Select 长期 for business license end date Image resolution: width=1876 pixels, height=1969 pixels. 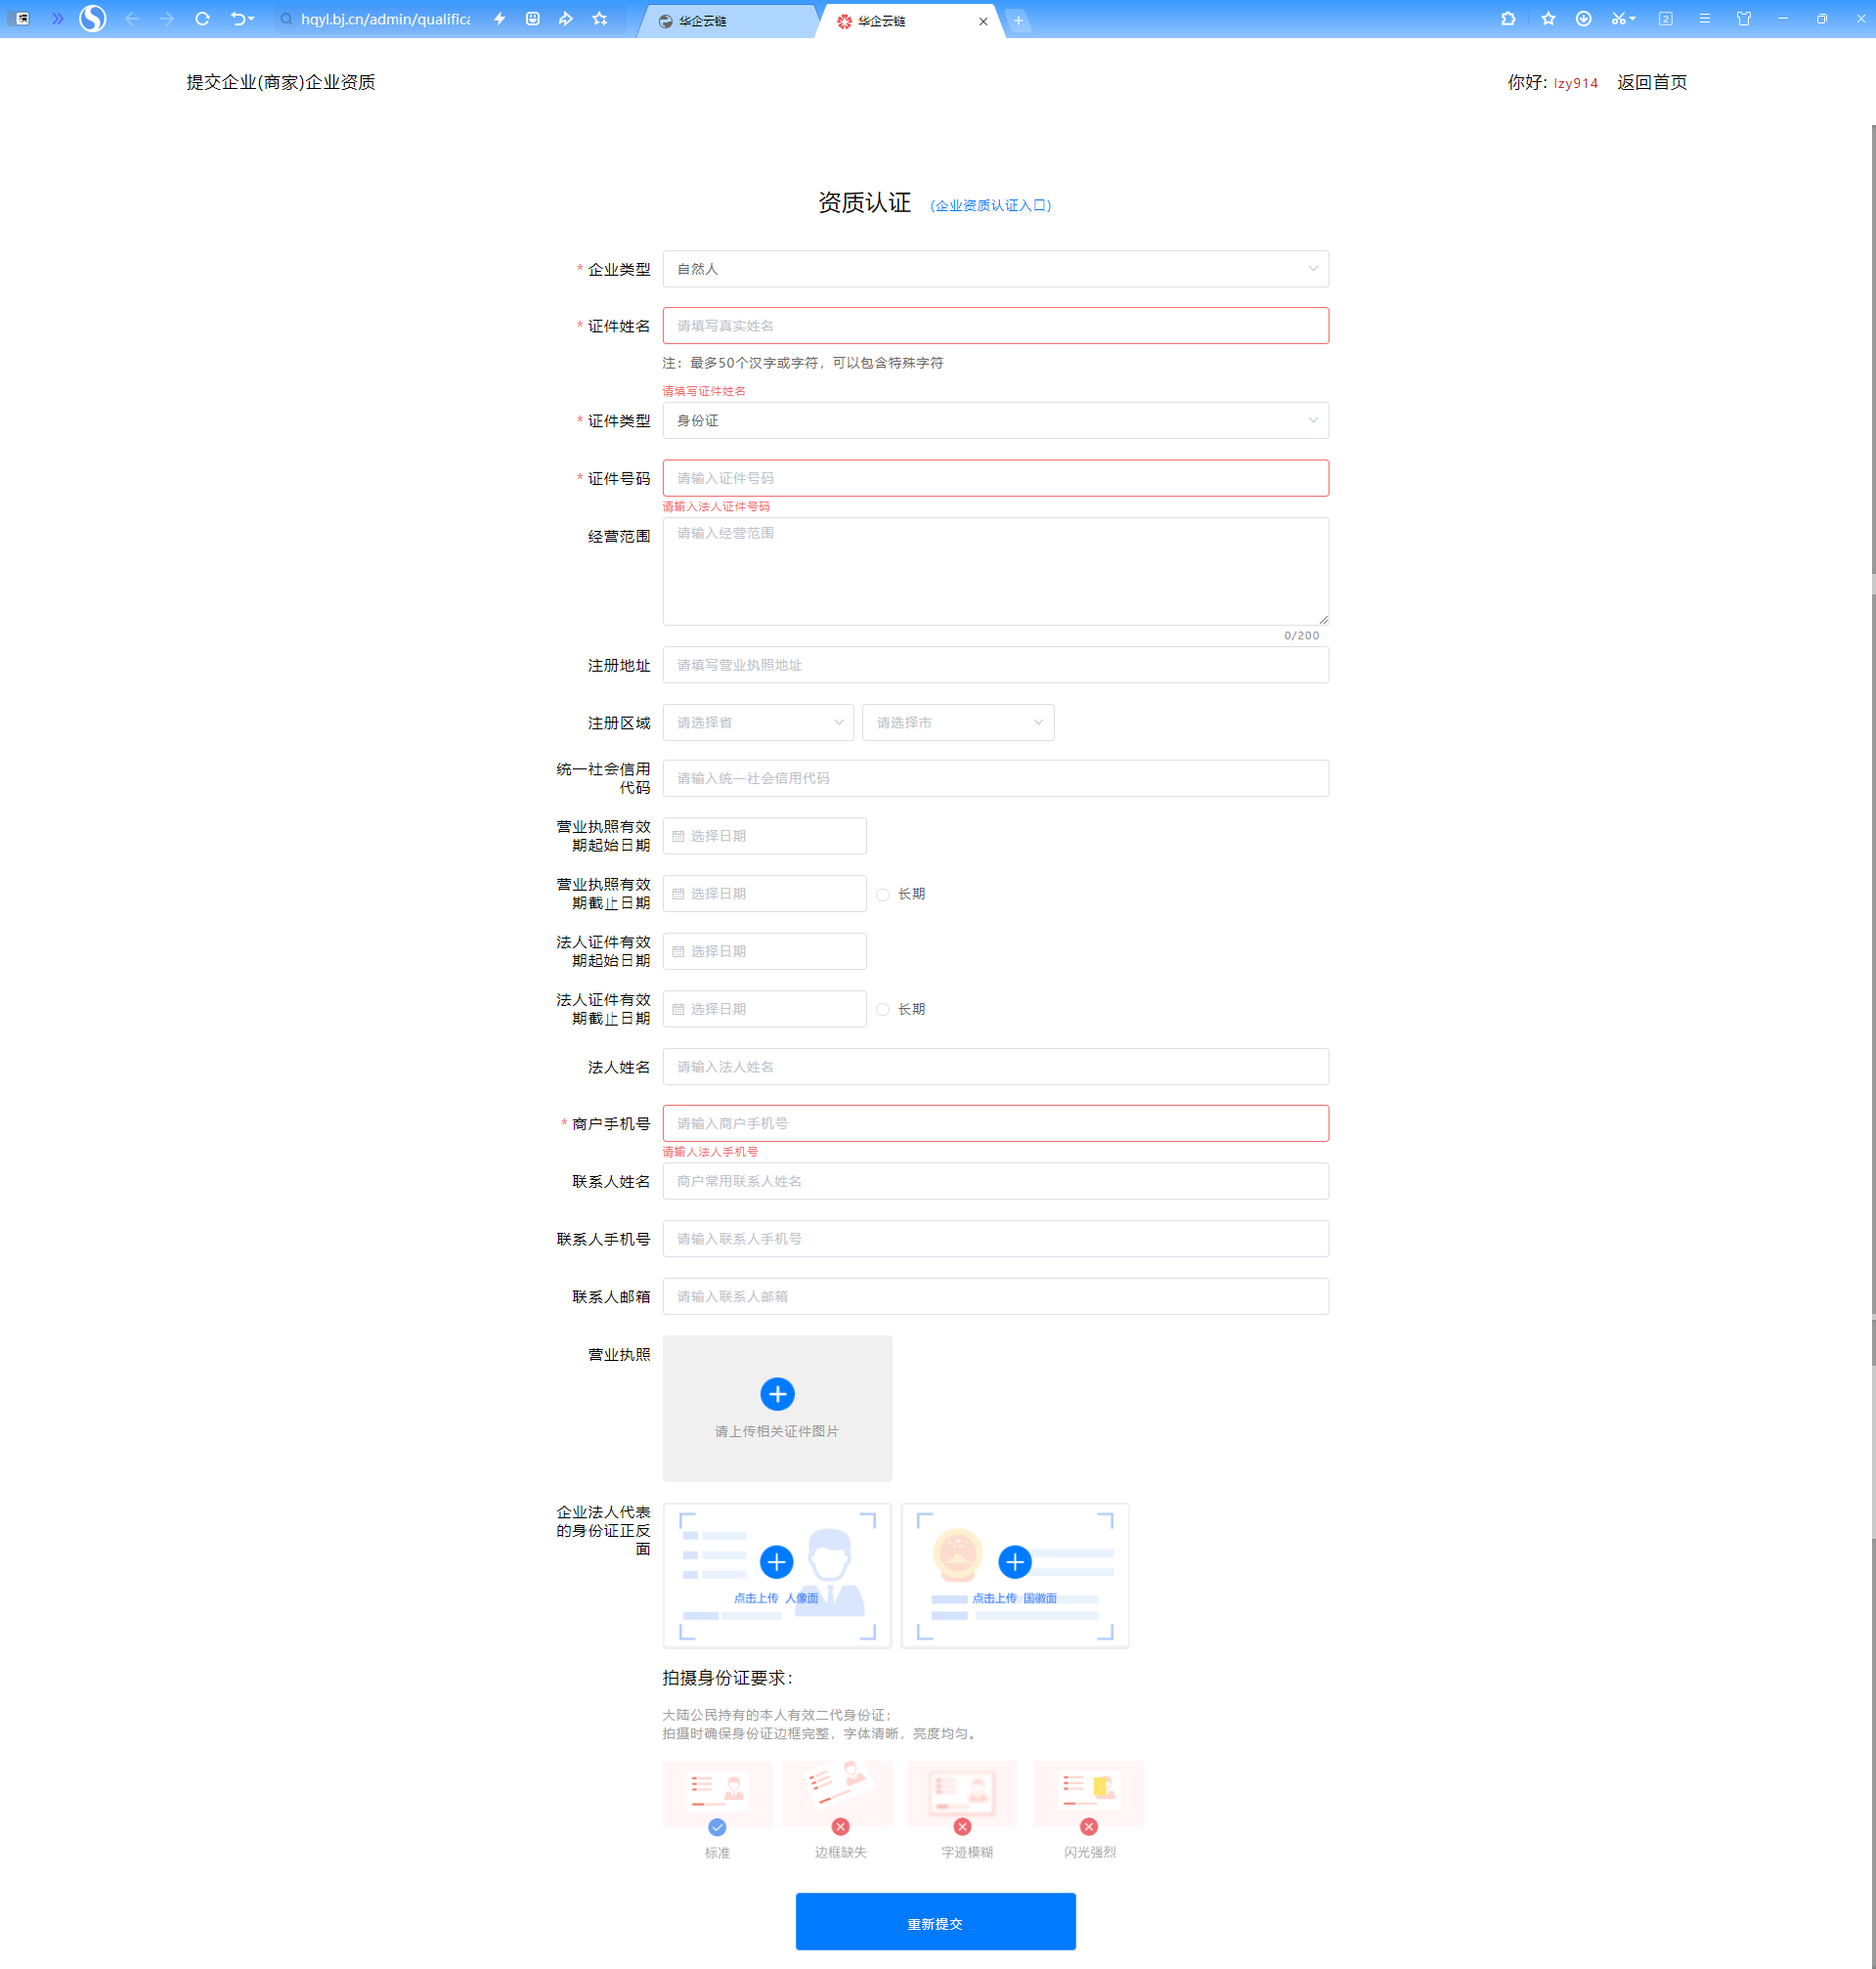point(883,895)
